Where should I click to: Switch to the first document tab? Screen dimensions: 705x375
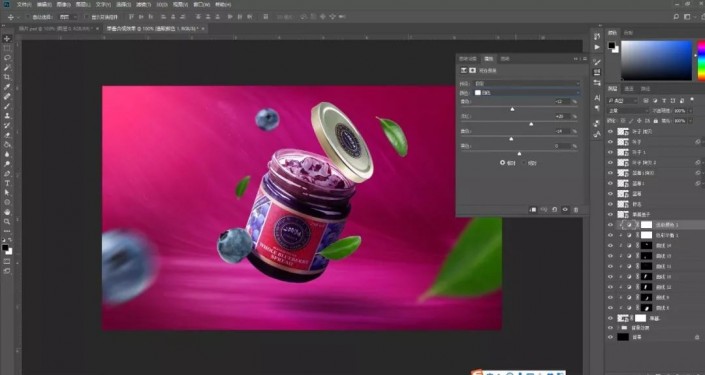click(x=55, y=28)
